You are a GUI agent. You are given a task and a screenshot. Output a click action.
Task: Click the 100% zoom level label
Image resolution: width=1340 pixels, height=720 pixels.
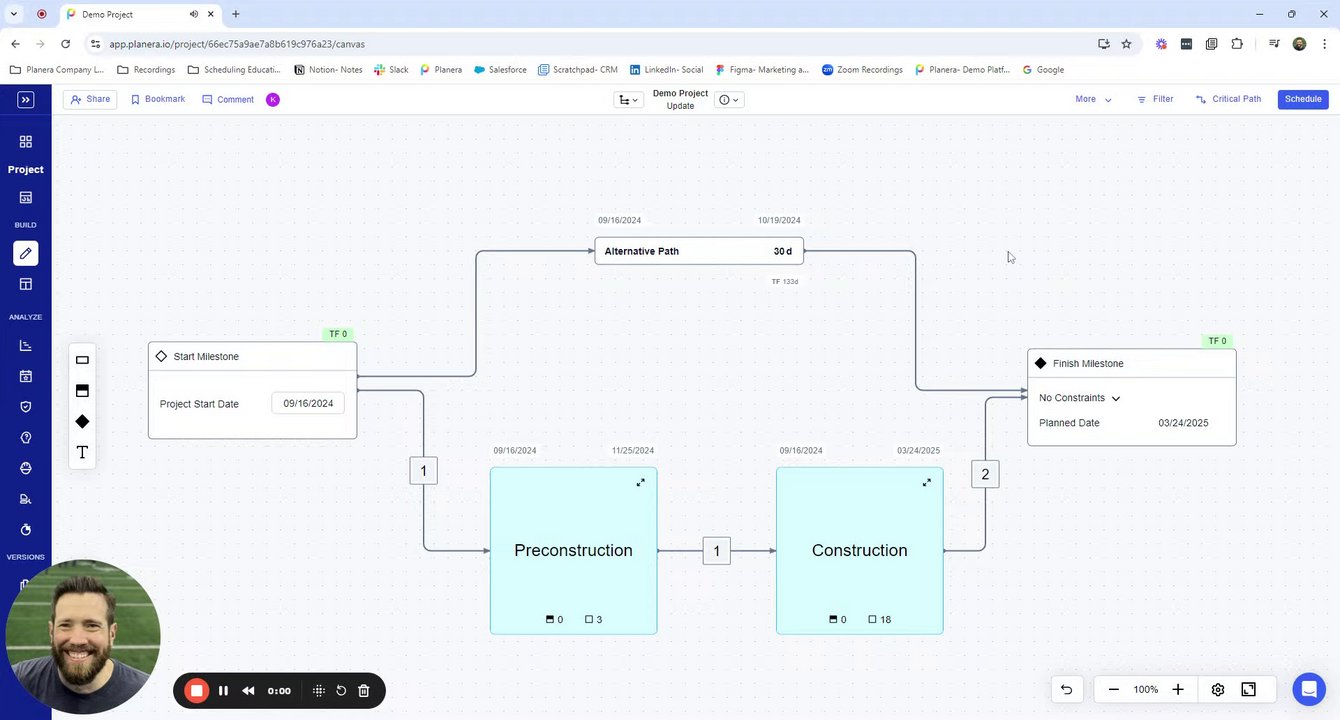pyautogui.click(x=1146, y=690)
